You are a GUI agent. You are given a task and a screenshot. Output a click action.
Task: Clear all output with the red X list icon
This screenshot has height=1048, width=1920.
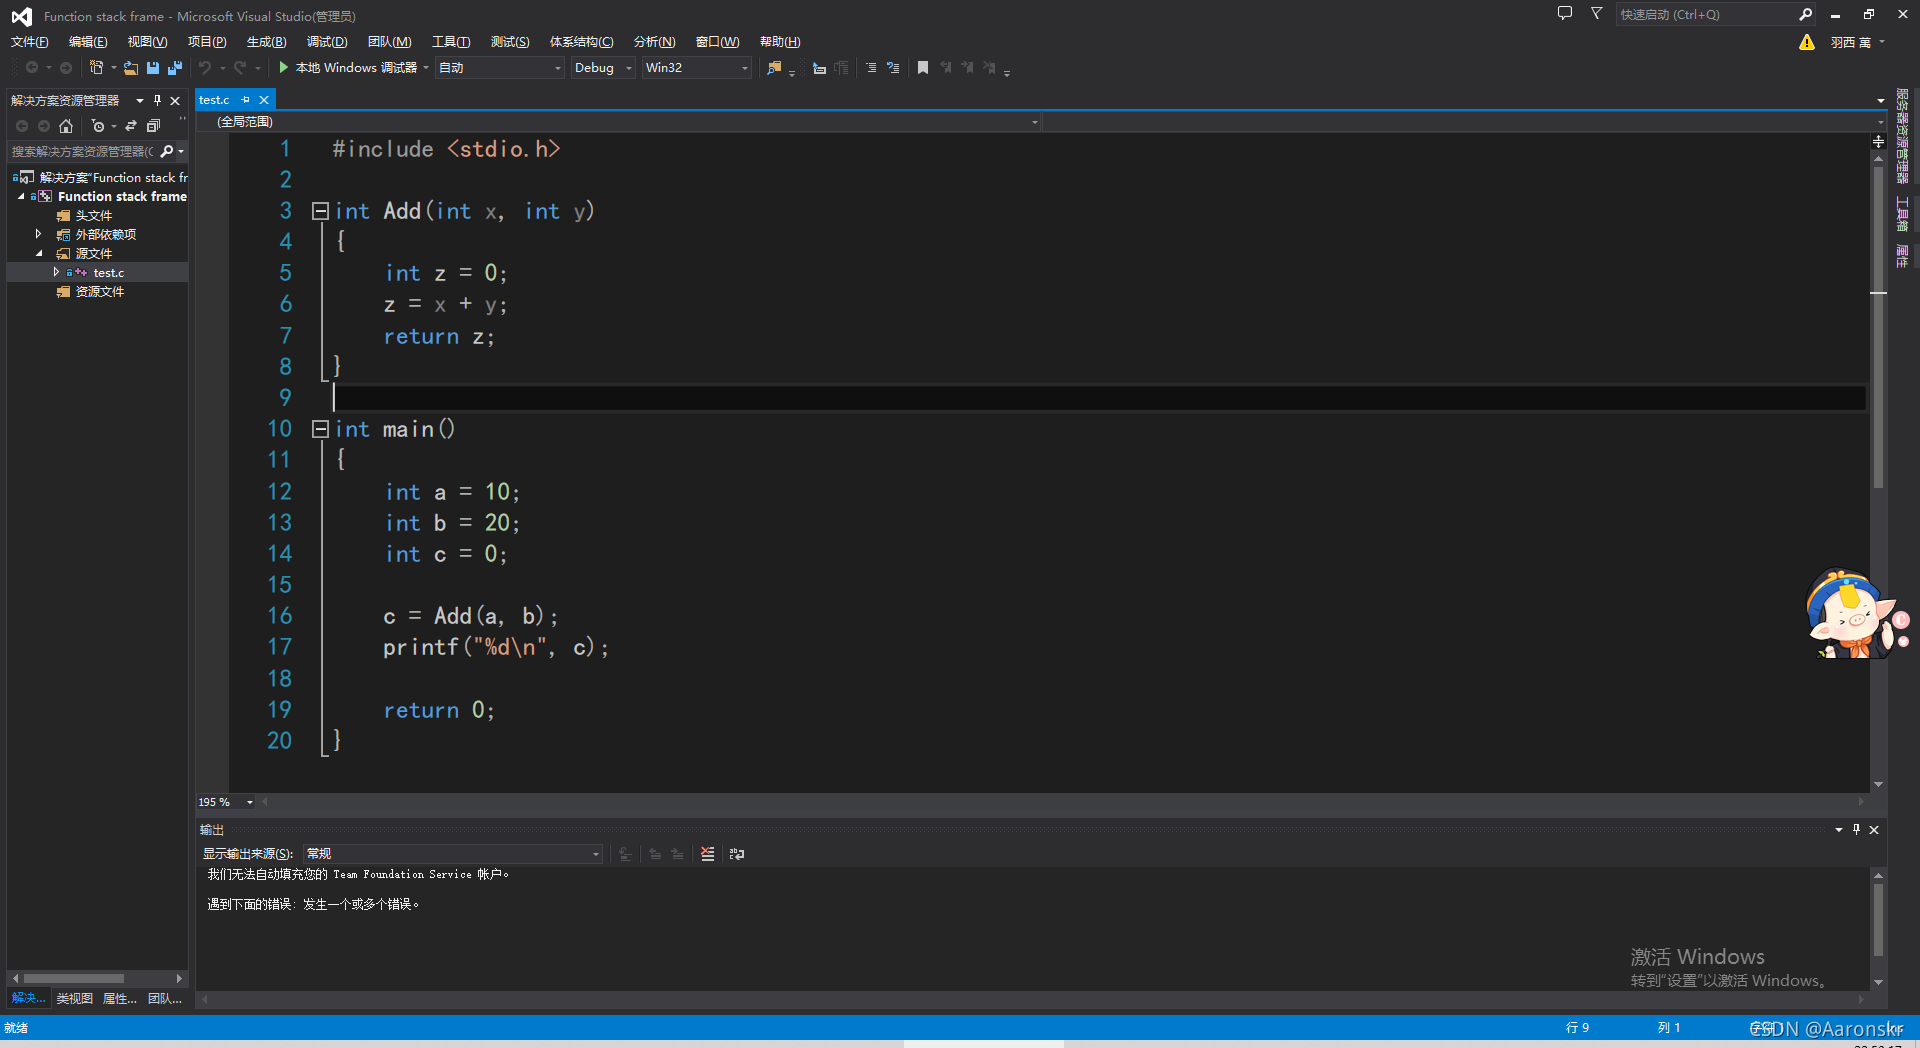click(708, 854)
